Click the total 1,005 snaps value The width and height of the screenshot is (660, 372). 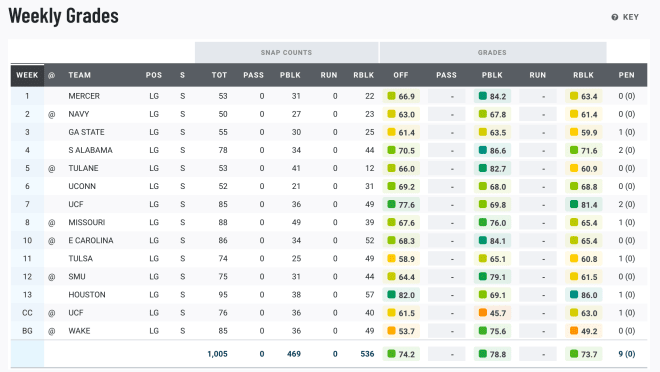(217, 354)
